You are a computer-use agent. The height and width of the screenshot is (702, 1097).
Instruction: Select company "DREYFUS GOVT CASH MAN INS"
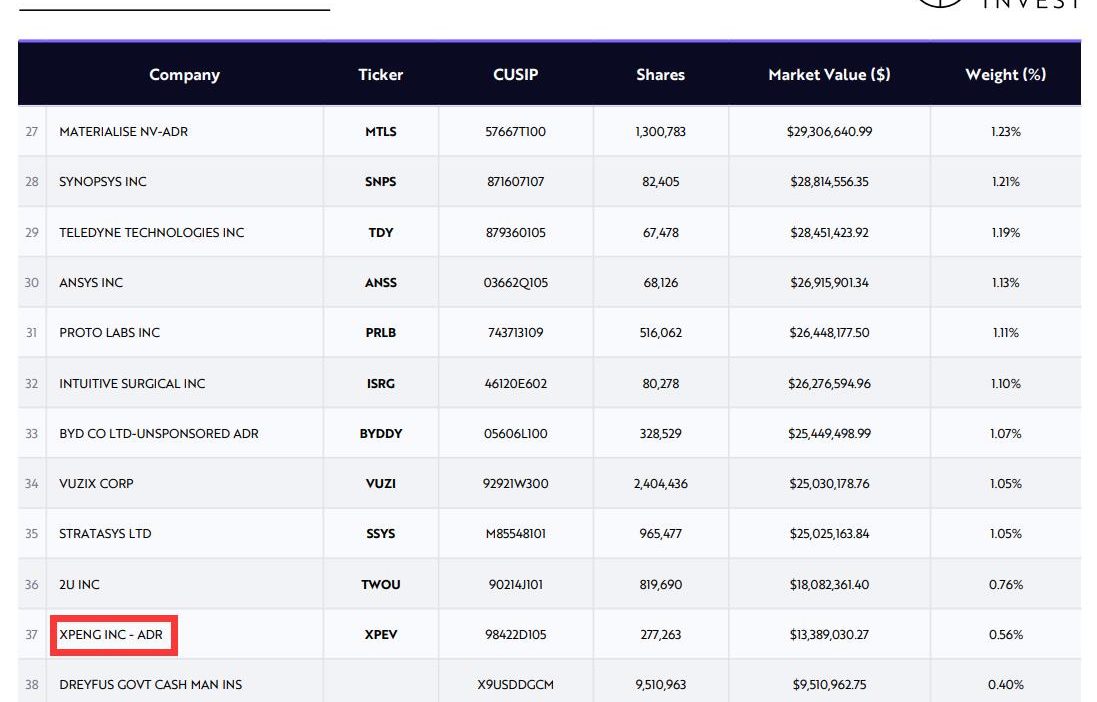click(150, 685)
